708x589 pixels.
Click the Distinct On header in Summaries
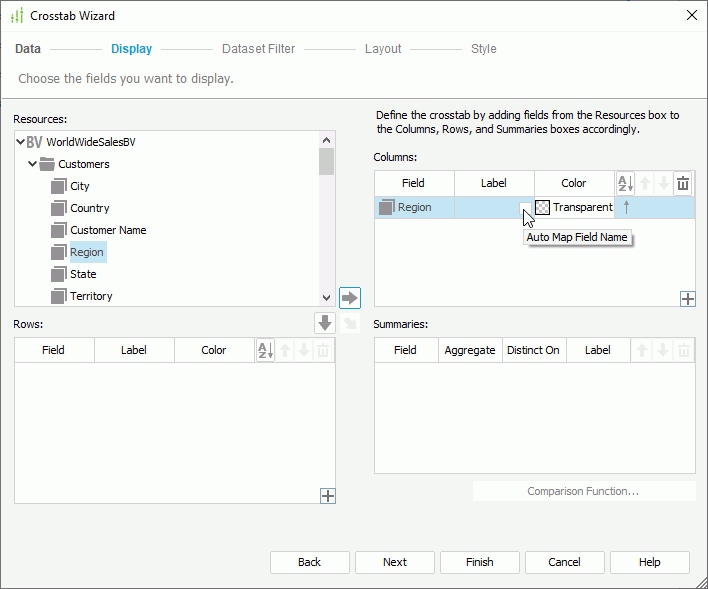534,350
